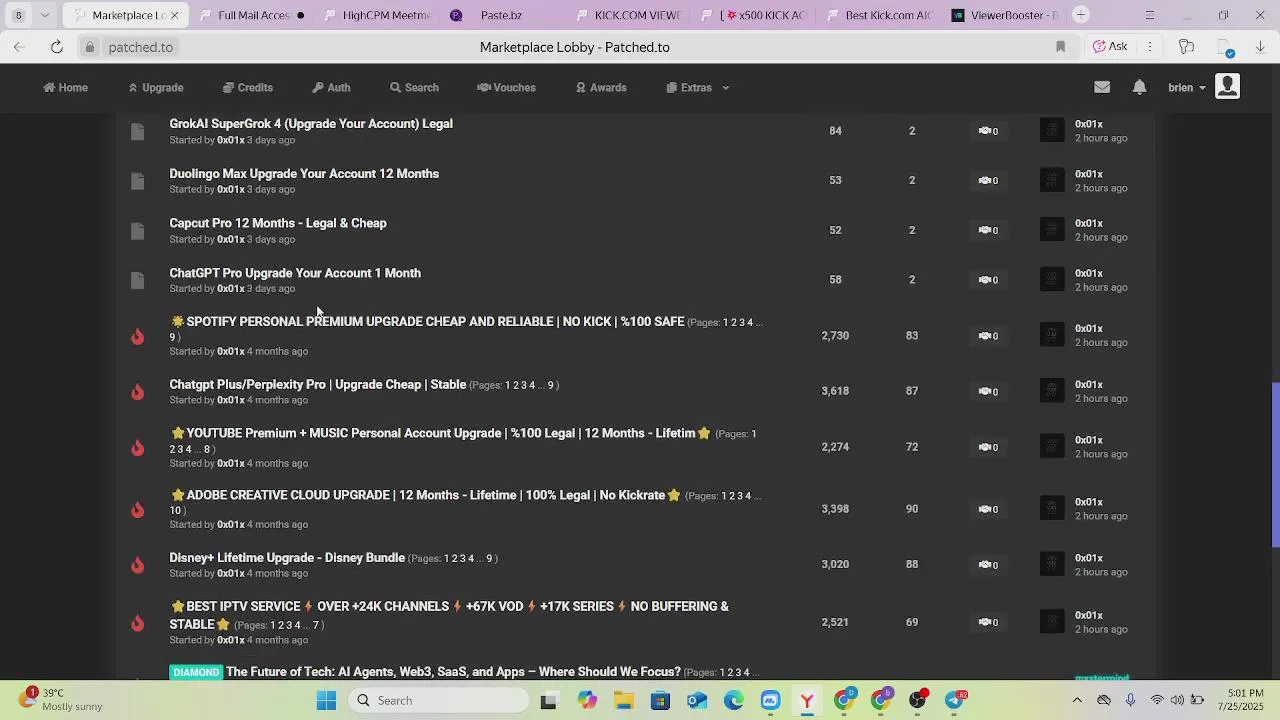1280x720 pixels.
Task: Open the Search menu item
Action: (414, 88)
